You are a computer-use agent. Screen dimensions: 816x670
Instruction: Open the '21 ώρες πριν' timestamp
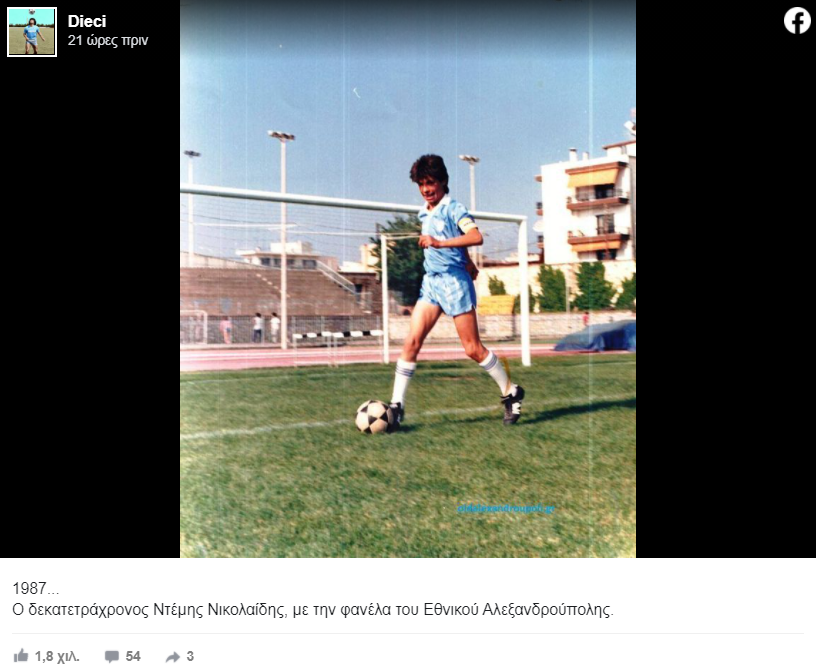[x=108, y=40]
